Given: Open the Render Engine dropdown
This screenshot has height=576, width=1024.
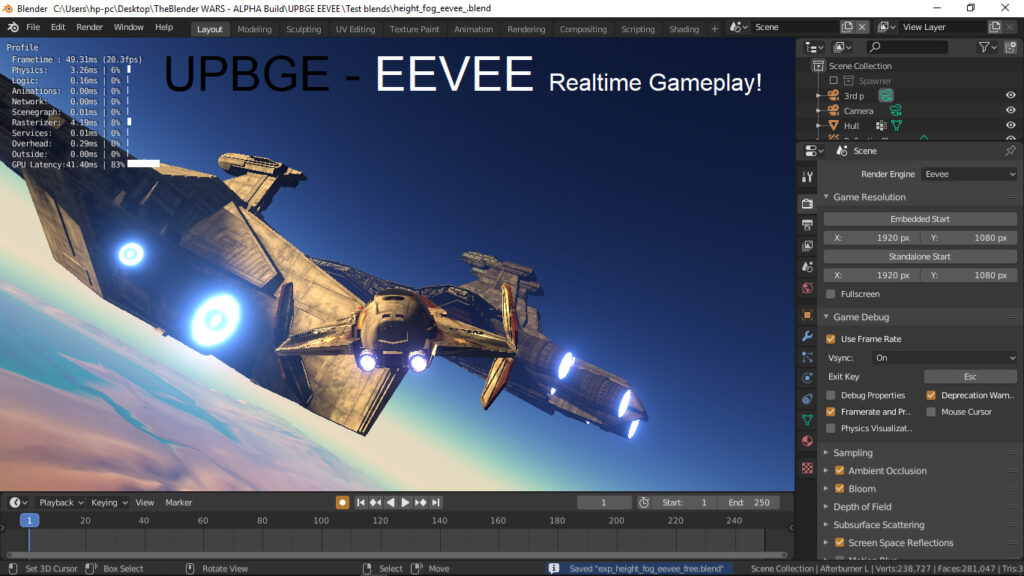Looking at the screenshot, I should pyautogui.click(x=969, y=174).
